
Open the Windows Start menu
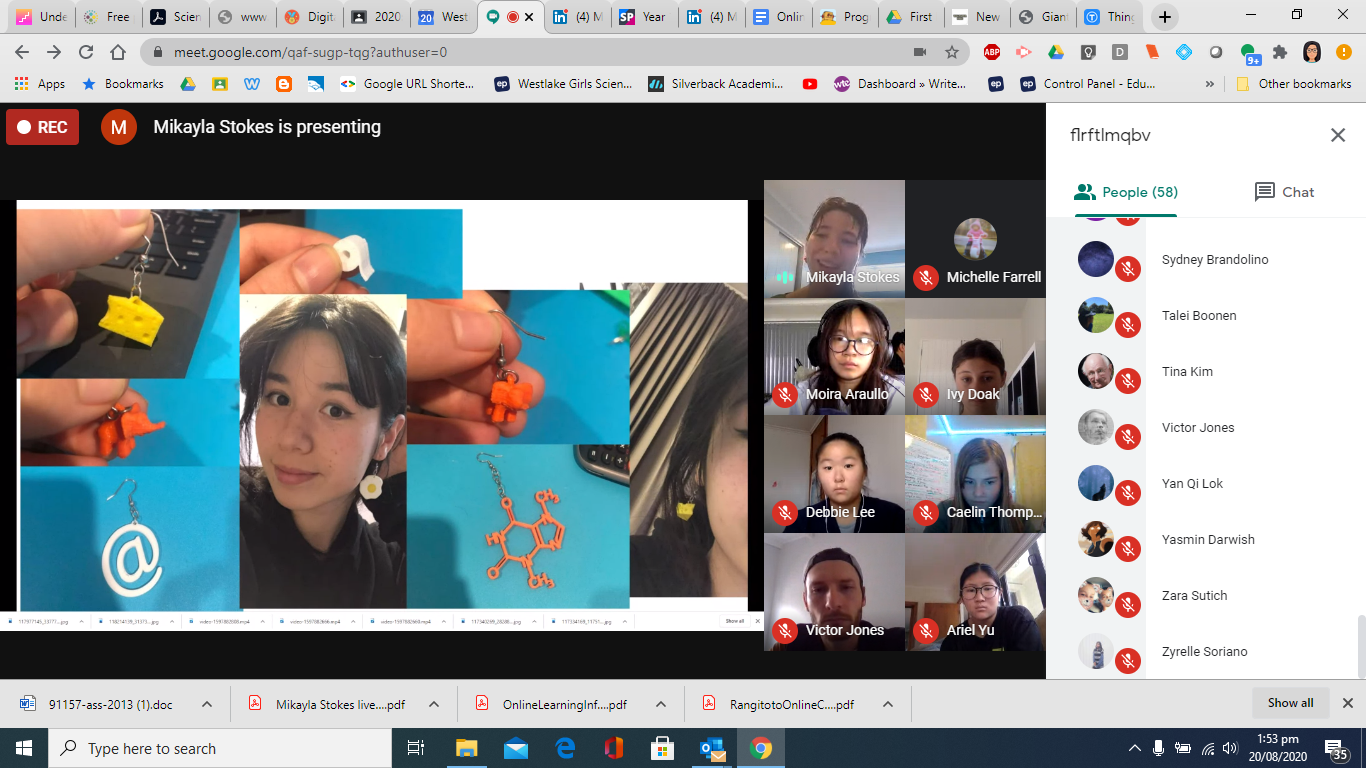pos(24,748)
